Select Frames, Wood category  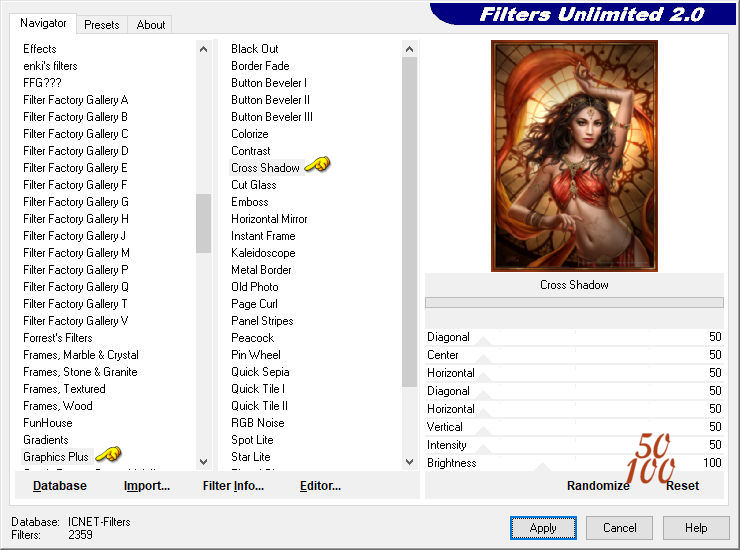tap(58, 406)
